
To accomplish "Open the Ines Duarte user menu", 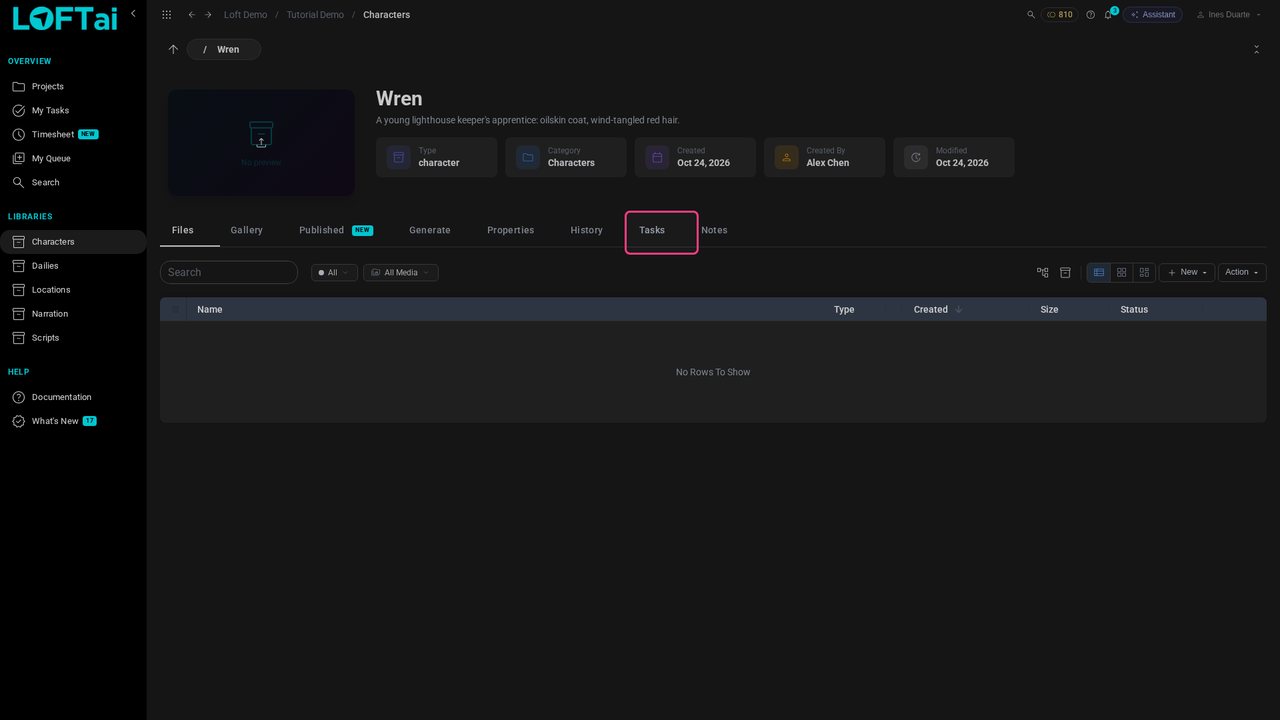I will (1229, 15).
